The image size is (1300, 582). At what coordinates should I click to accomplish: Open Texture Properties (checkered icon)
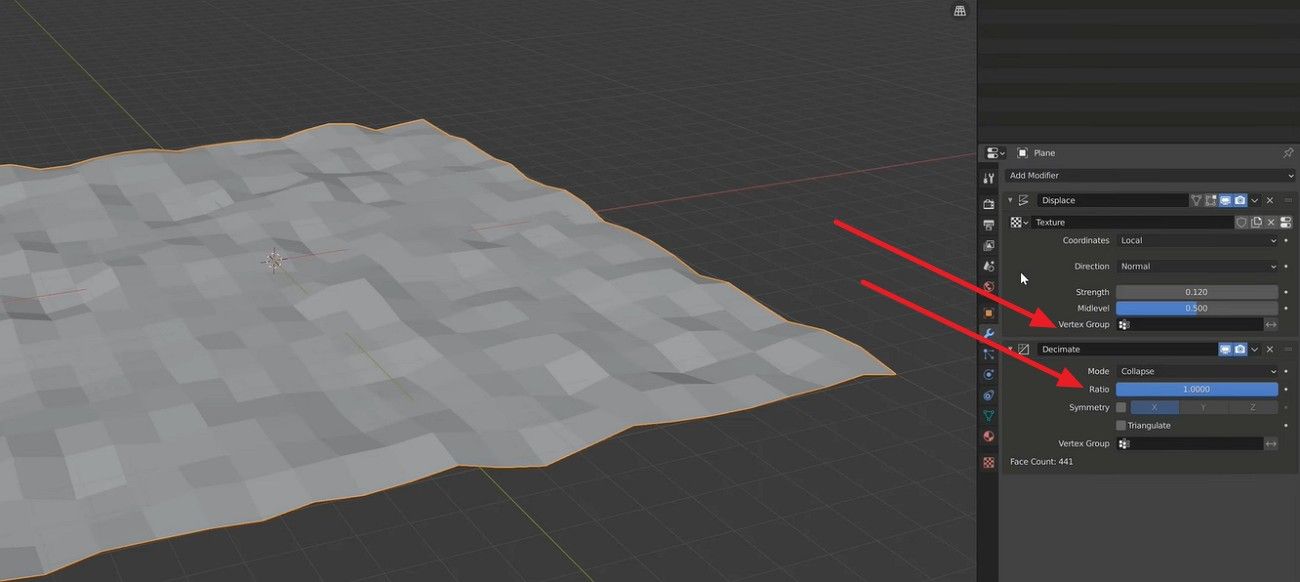point(988,459)
